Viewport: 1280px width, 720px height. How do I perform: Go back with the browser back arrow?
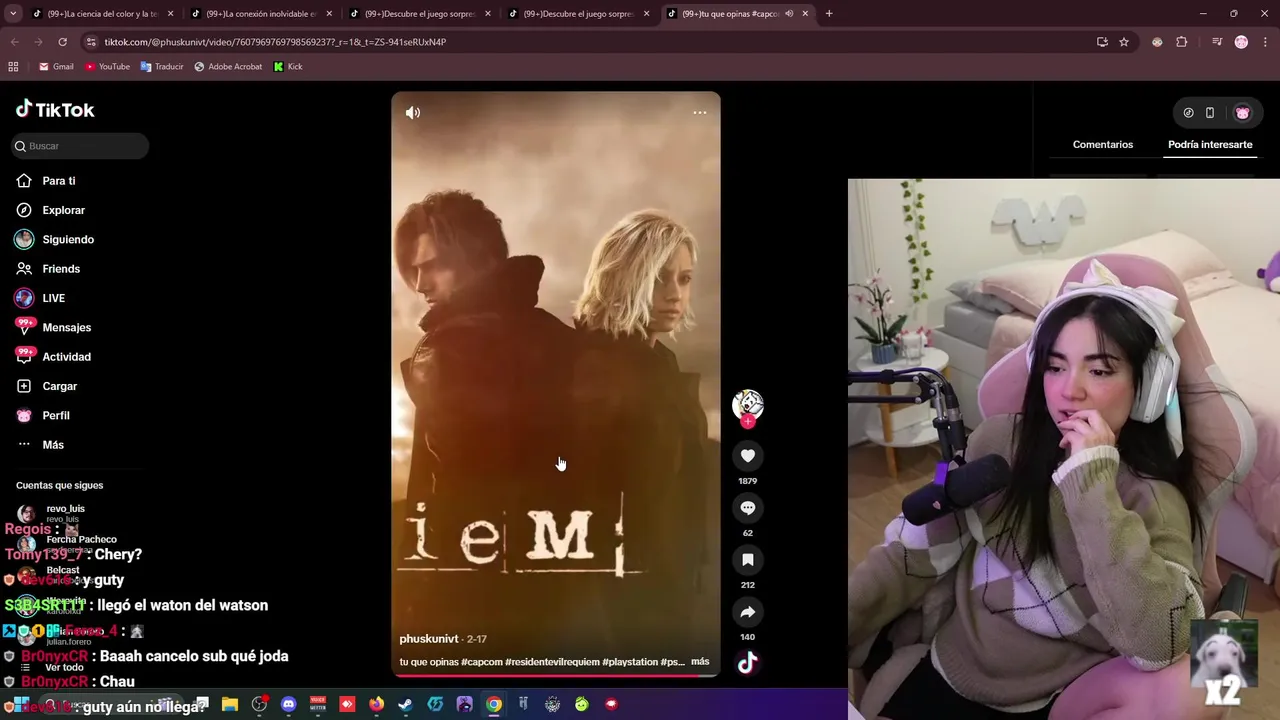pyautogui.click(x=14, y=42)
